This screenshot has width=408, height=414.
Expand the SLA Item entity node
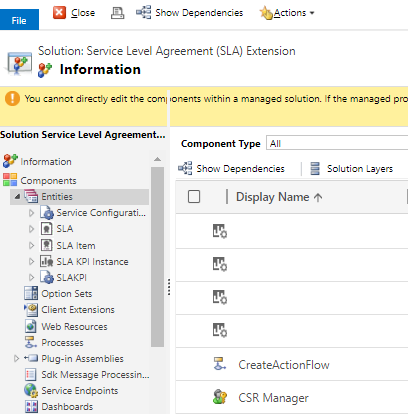[x=31, y=246]
